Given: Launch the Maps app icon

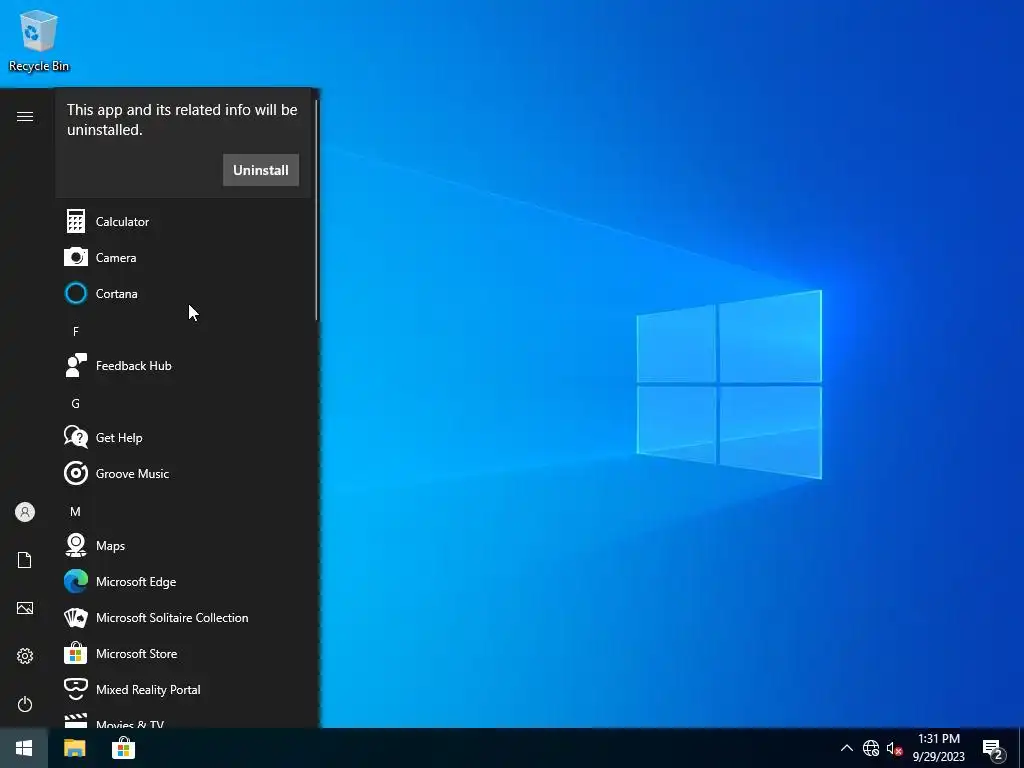Looking at the screenshot, I should coord(76,545).
